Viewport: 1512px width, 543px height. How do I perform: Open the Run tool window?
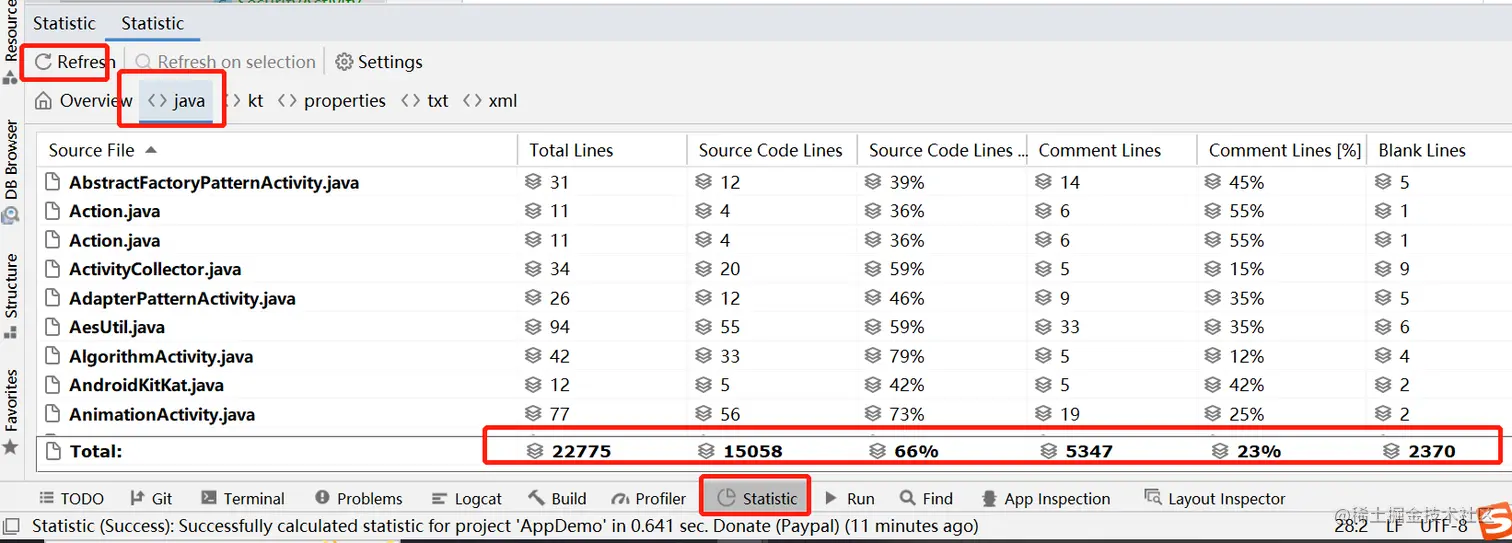tap(849, 498)
